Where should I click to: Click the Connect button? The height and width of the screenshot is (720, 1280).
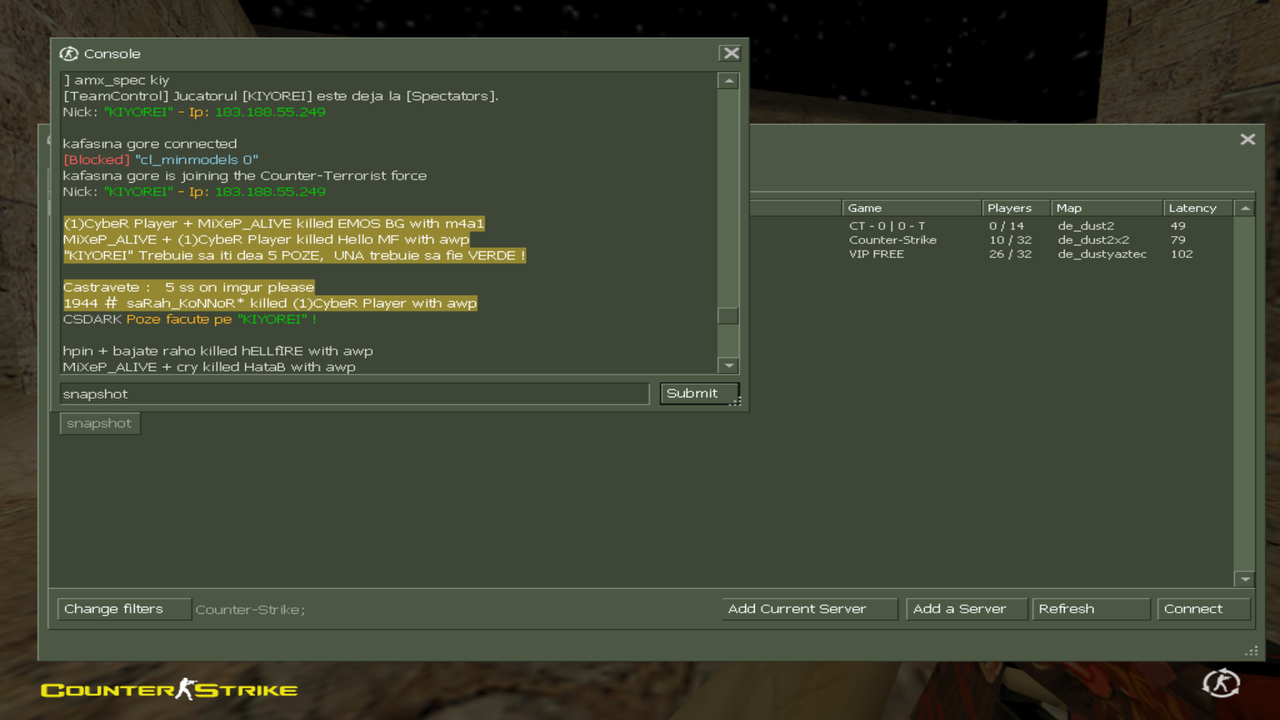1203,609
